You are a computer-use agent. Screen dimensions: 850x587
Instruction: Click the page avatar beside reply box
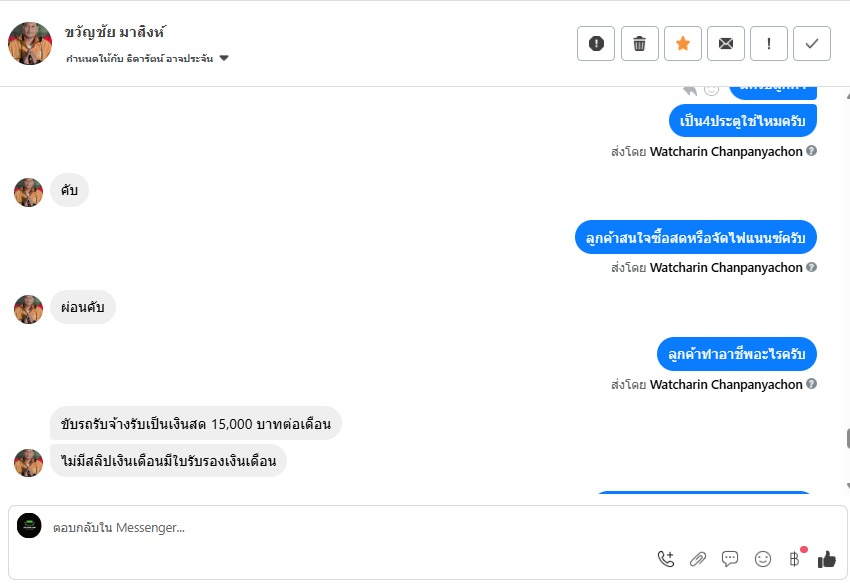click(30, 526)
